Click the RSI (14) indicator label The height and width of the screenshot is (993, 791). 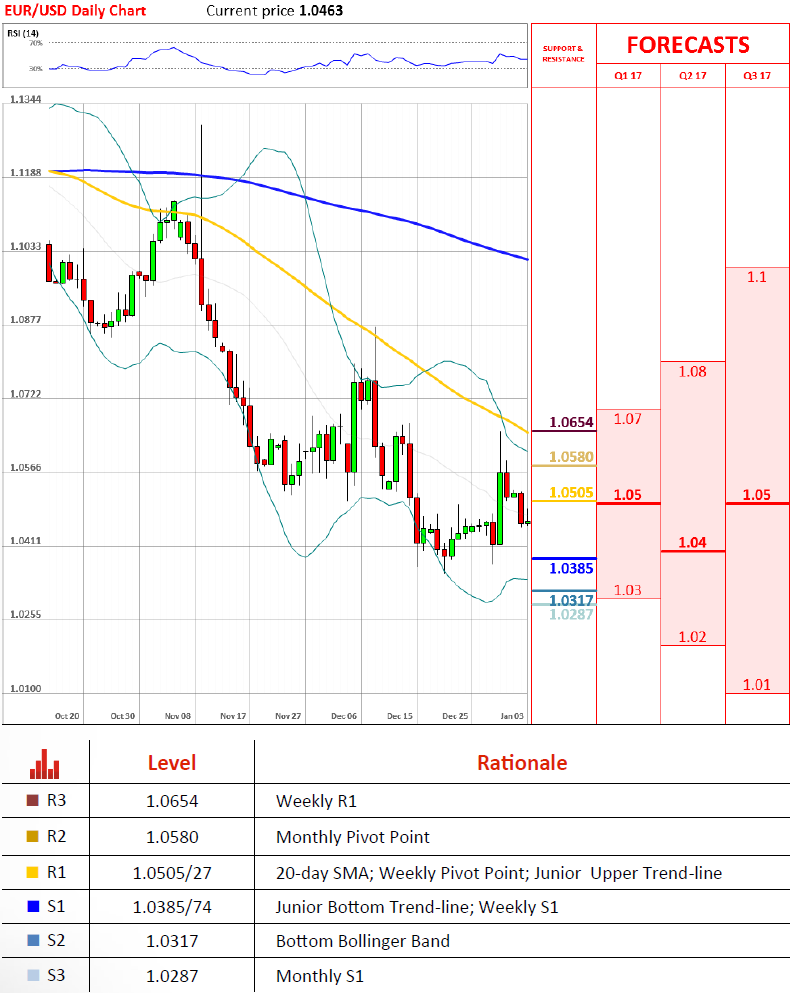tap(23, 33)
